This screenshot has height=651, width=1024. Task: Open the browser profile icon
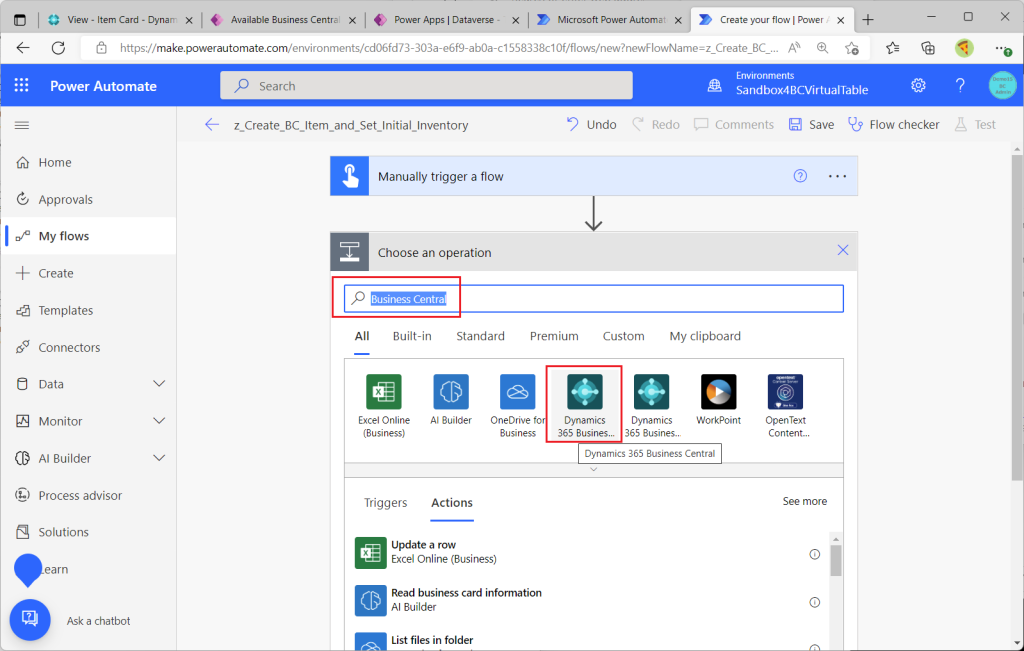[964, 48]
